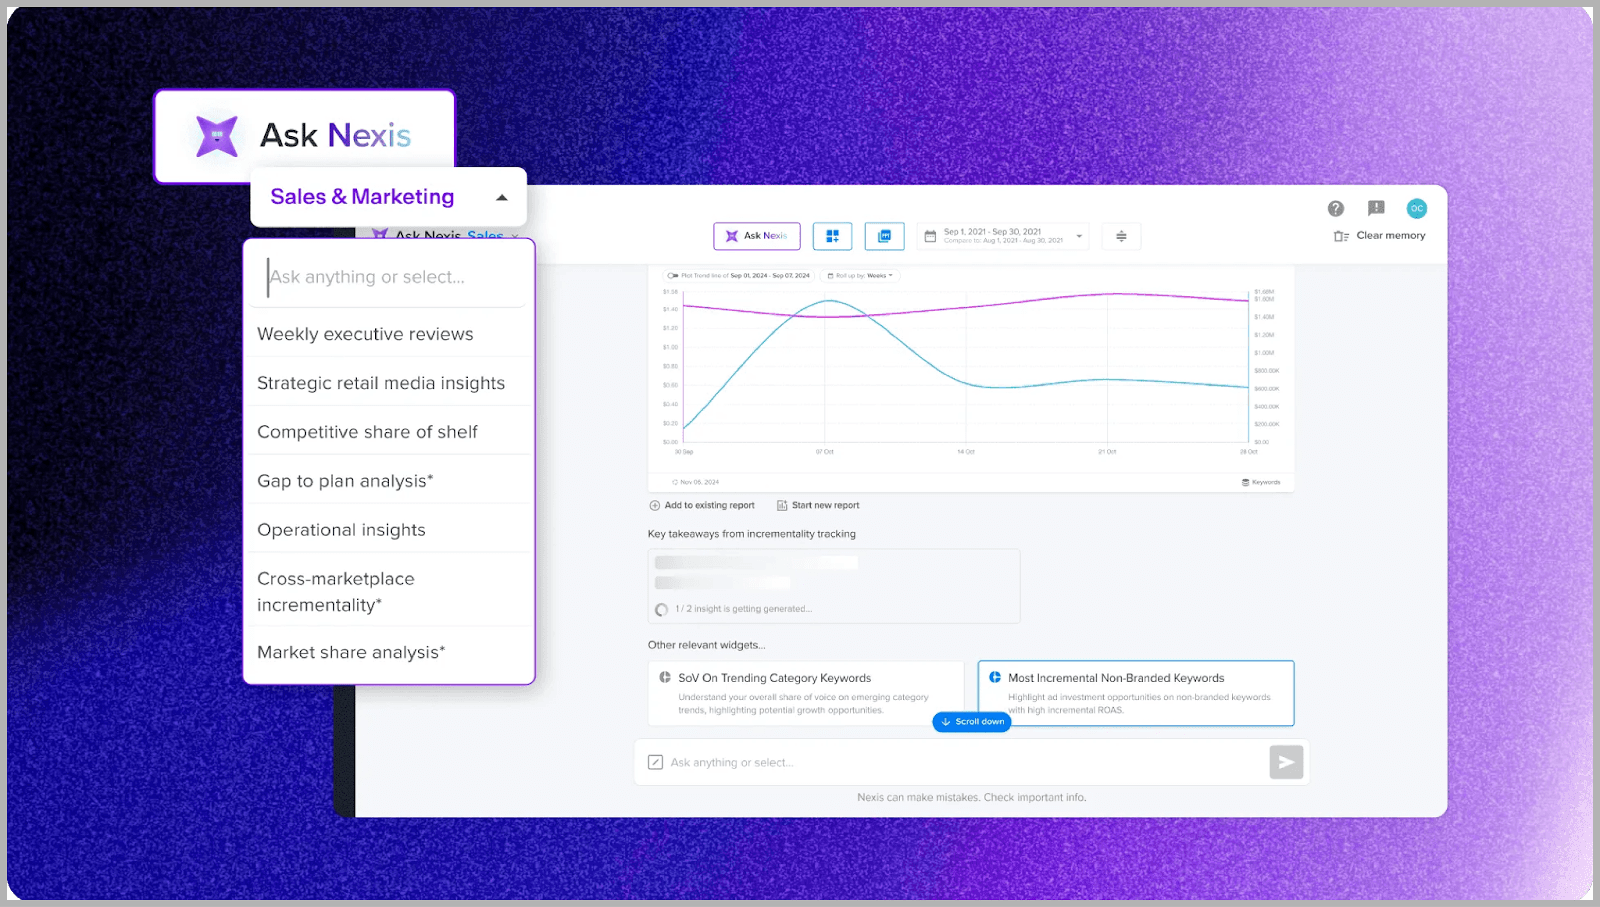Screen dimensions: 1600x907
Task: Click the Clear memory button
Action: pos(1379,236)
